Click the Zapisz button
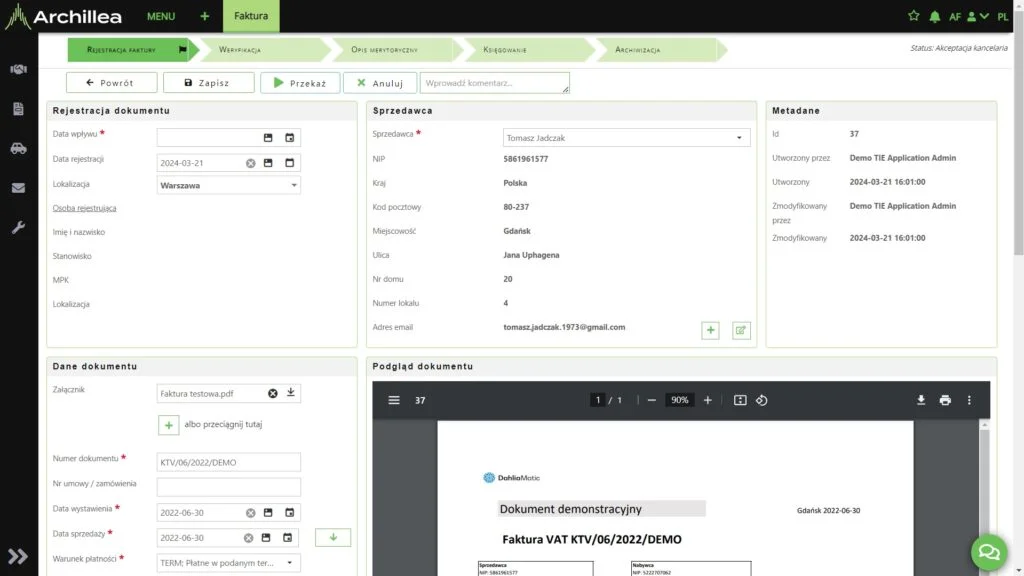The width and height of the screenshot is (1024, 576). pos(208,83)
